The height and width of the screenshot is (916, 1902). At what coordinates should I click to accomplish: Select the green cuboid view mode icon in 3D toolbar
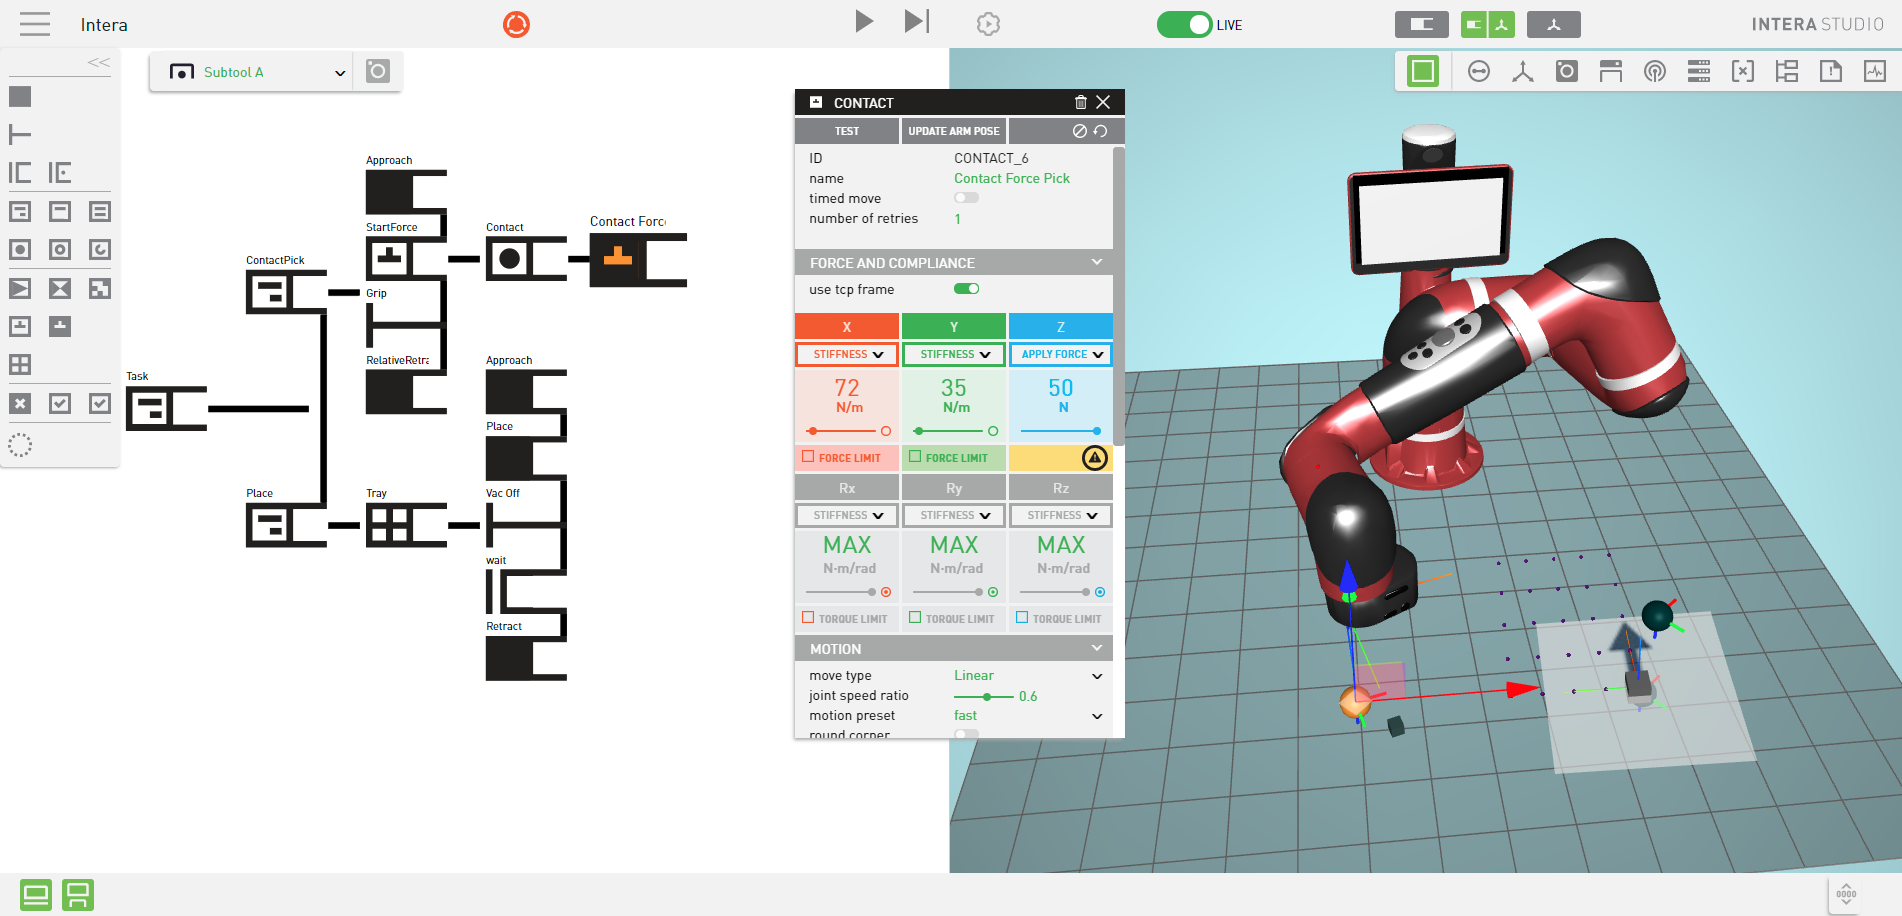pos(1421,71)
